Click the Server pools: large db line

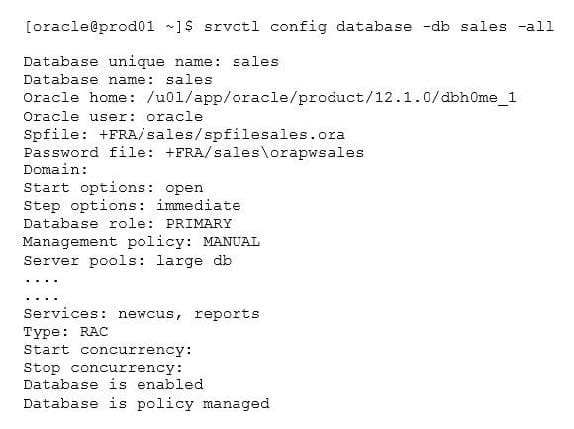pos(128,261)
